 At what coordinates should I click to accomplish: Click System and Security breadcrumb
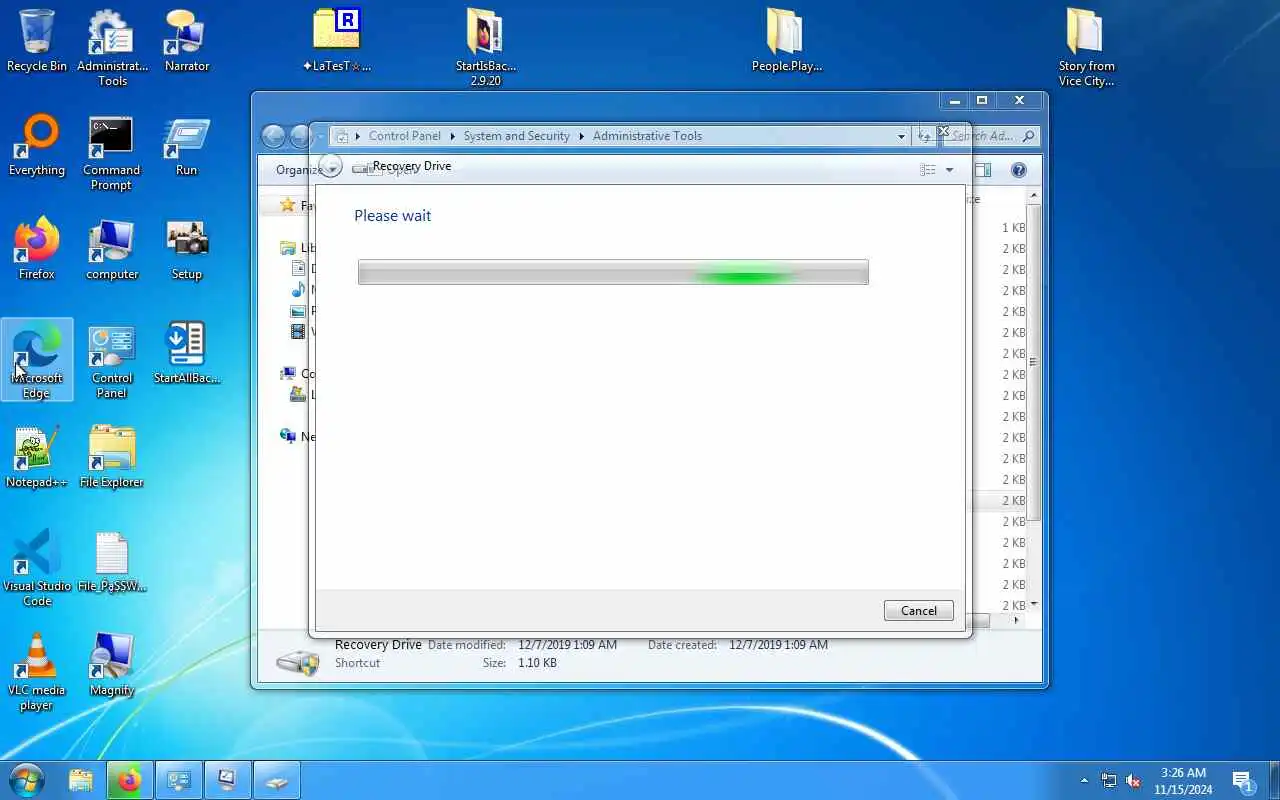516,136
